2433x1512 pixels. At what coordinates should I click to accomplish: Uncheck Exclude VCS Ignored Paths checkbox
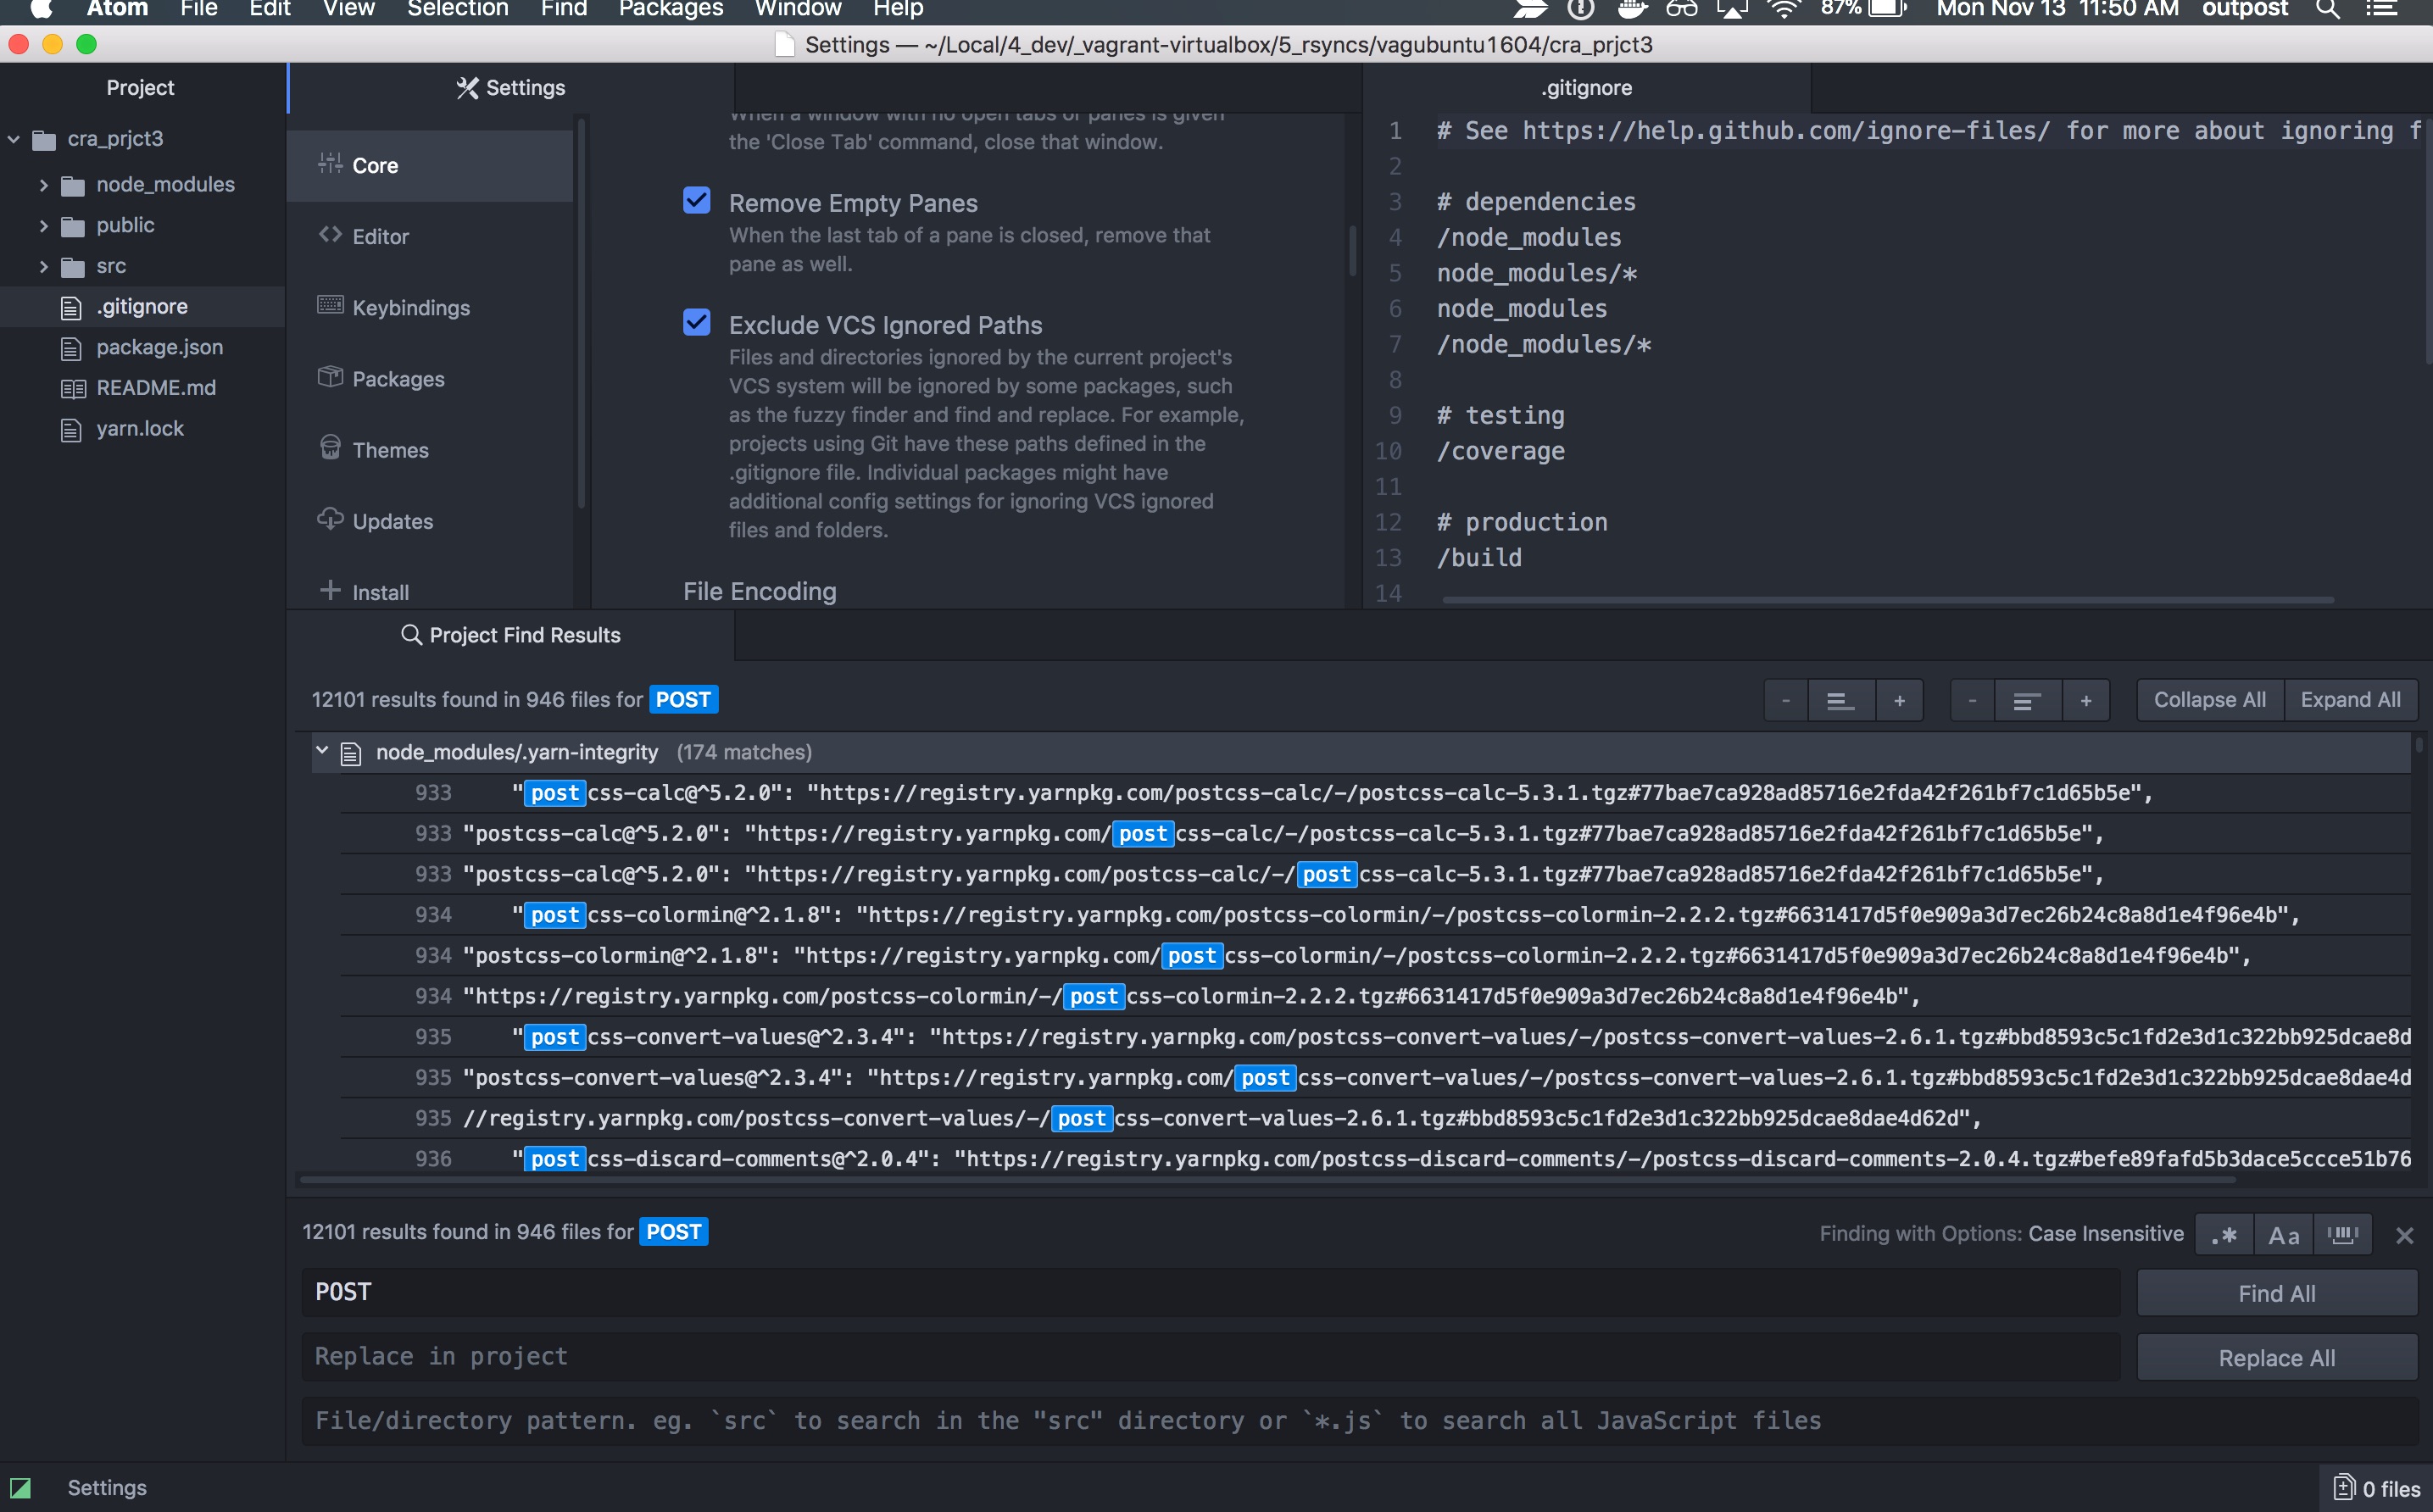point(697,323)
